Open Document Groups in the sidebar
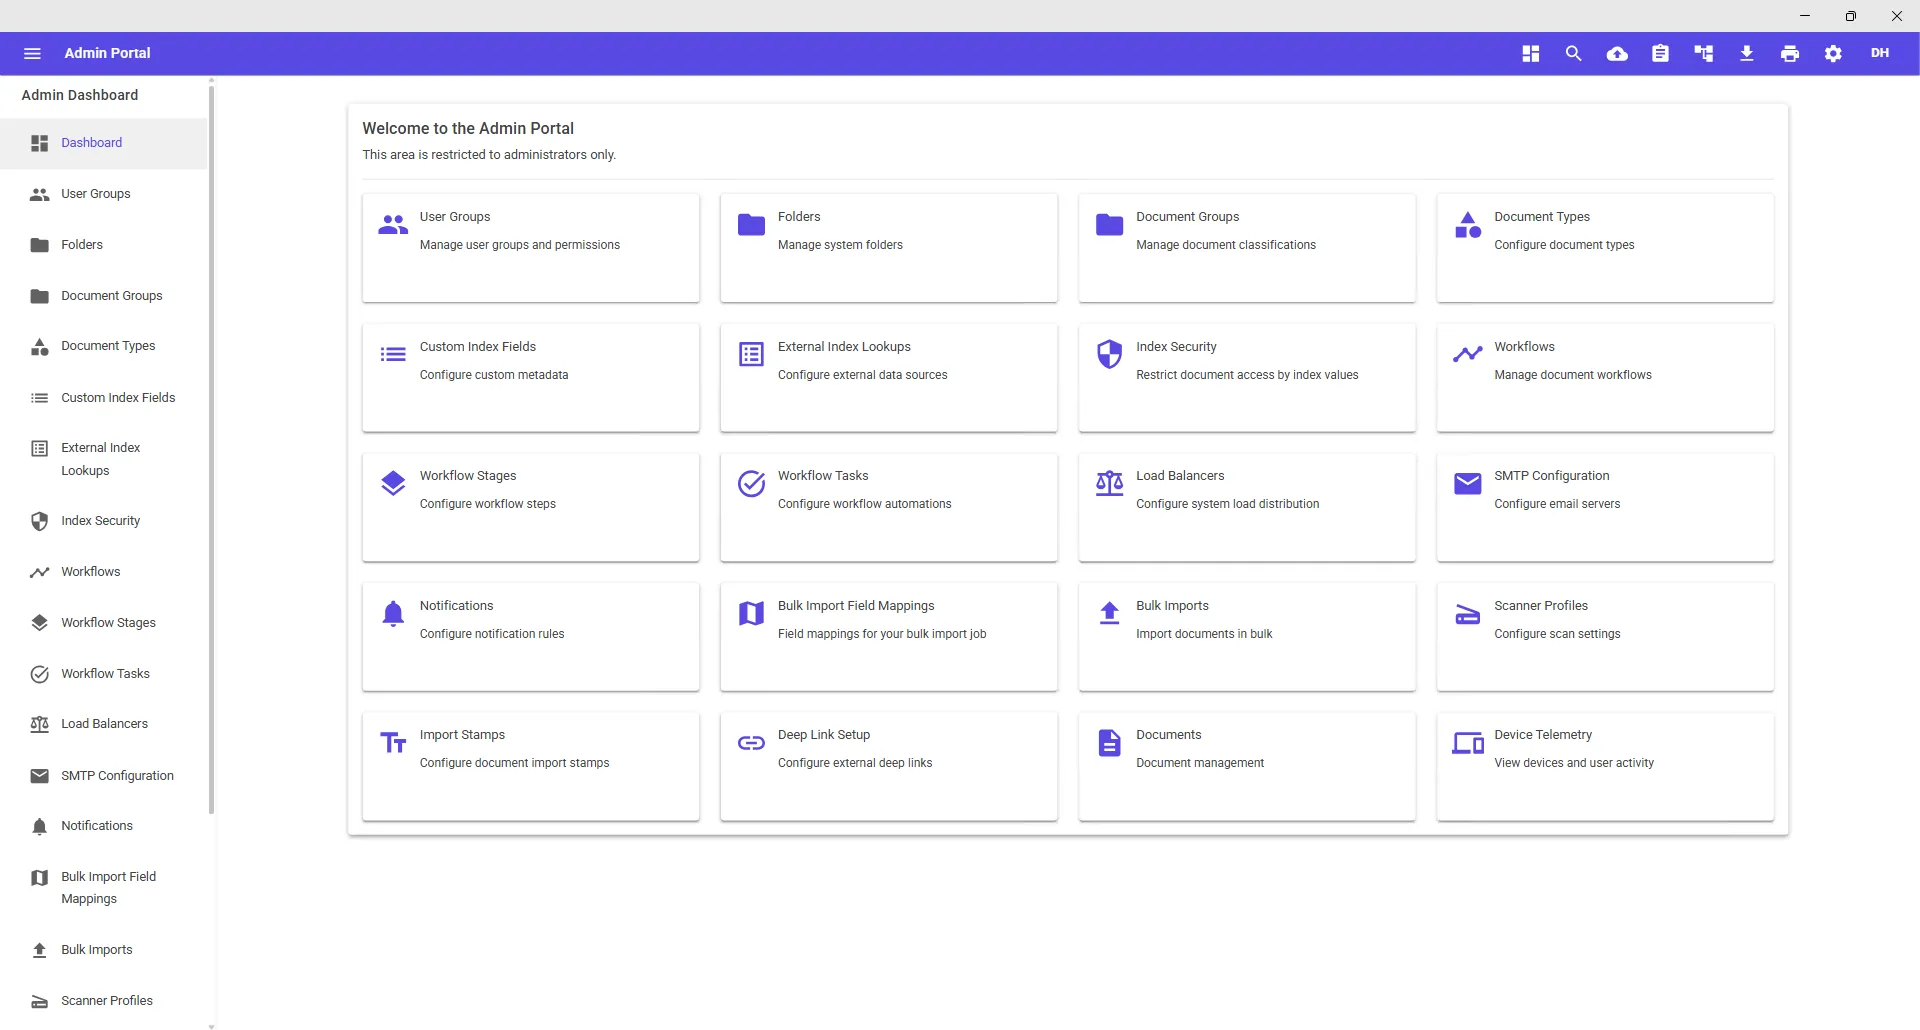1920x1030 pixels. click(104, 296)
